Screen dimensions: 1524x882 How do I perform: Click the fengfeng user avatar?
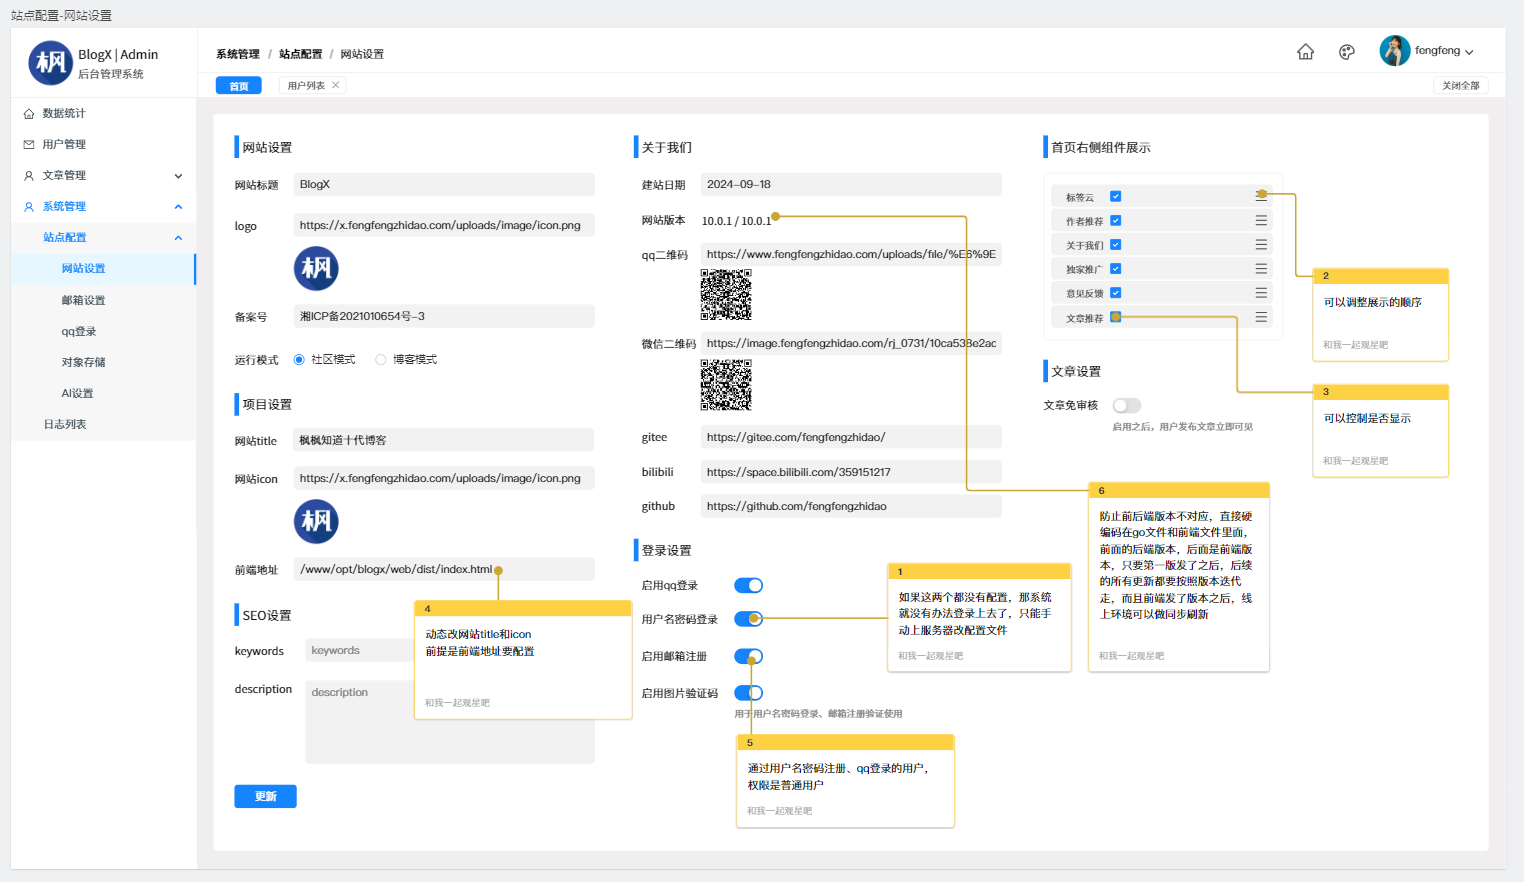(1394, 51)
